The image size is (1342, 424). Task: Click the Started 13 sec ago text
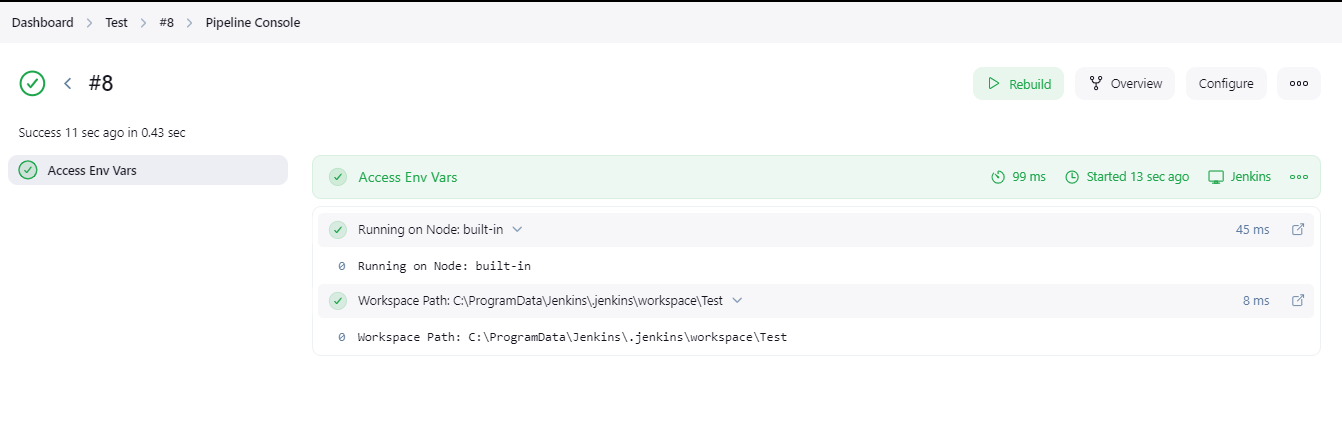coord(1138,177)
